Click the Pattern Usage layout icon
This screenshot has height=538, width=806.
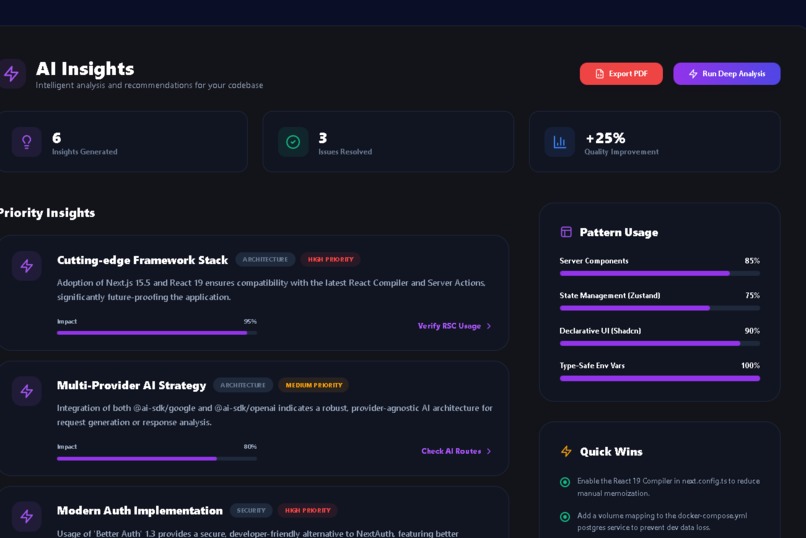click(566, 232)
